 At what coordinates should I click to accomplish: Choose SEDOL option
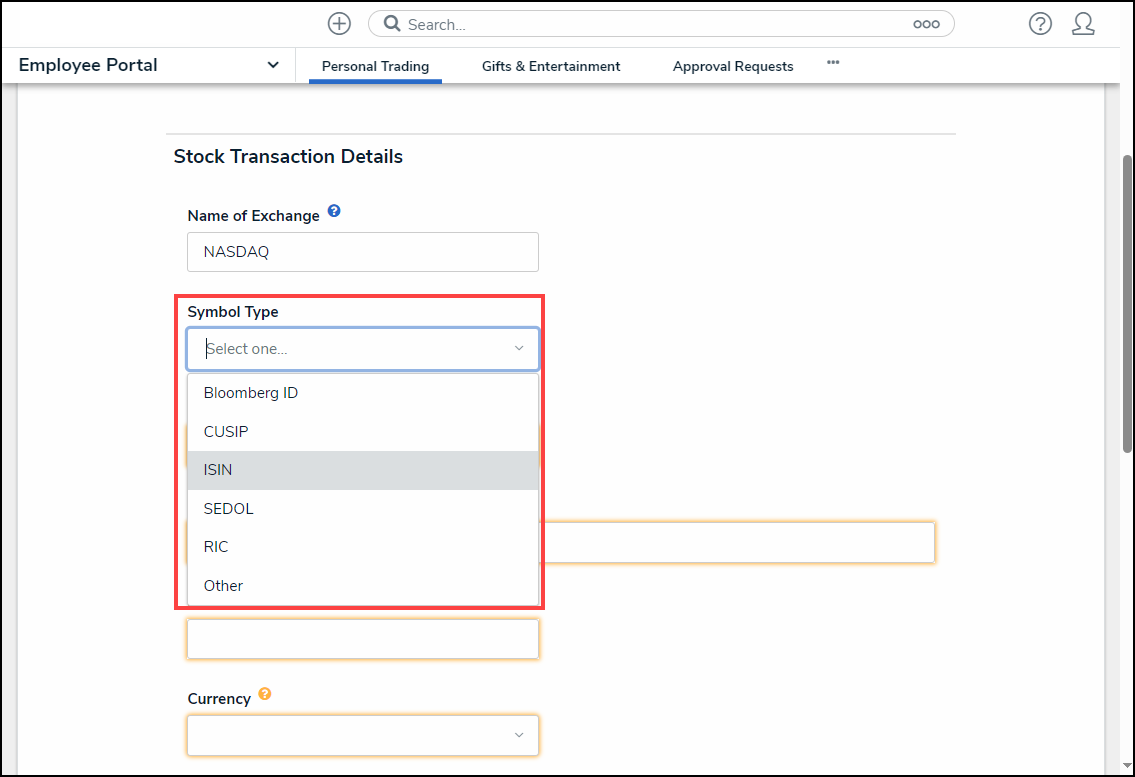click(229, 509)
